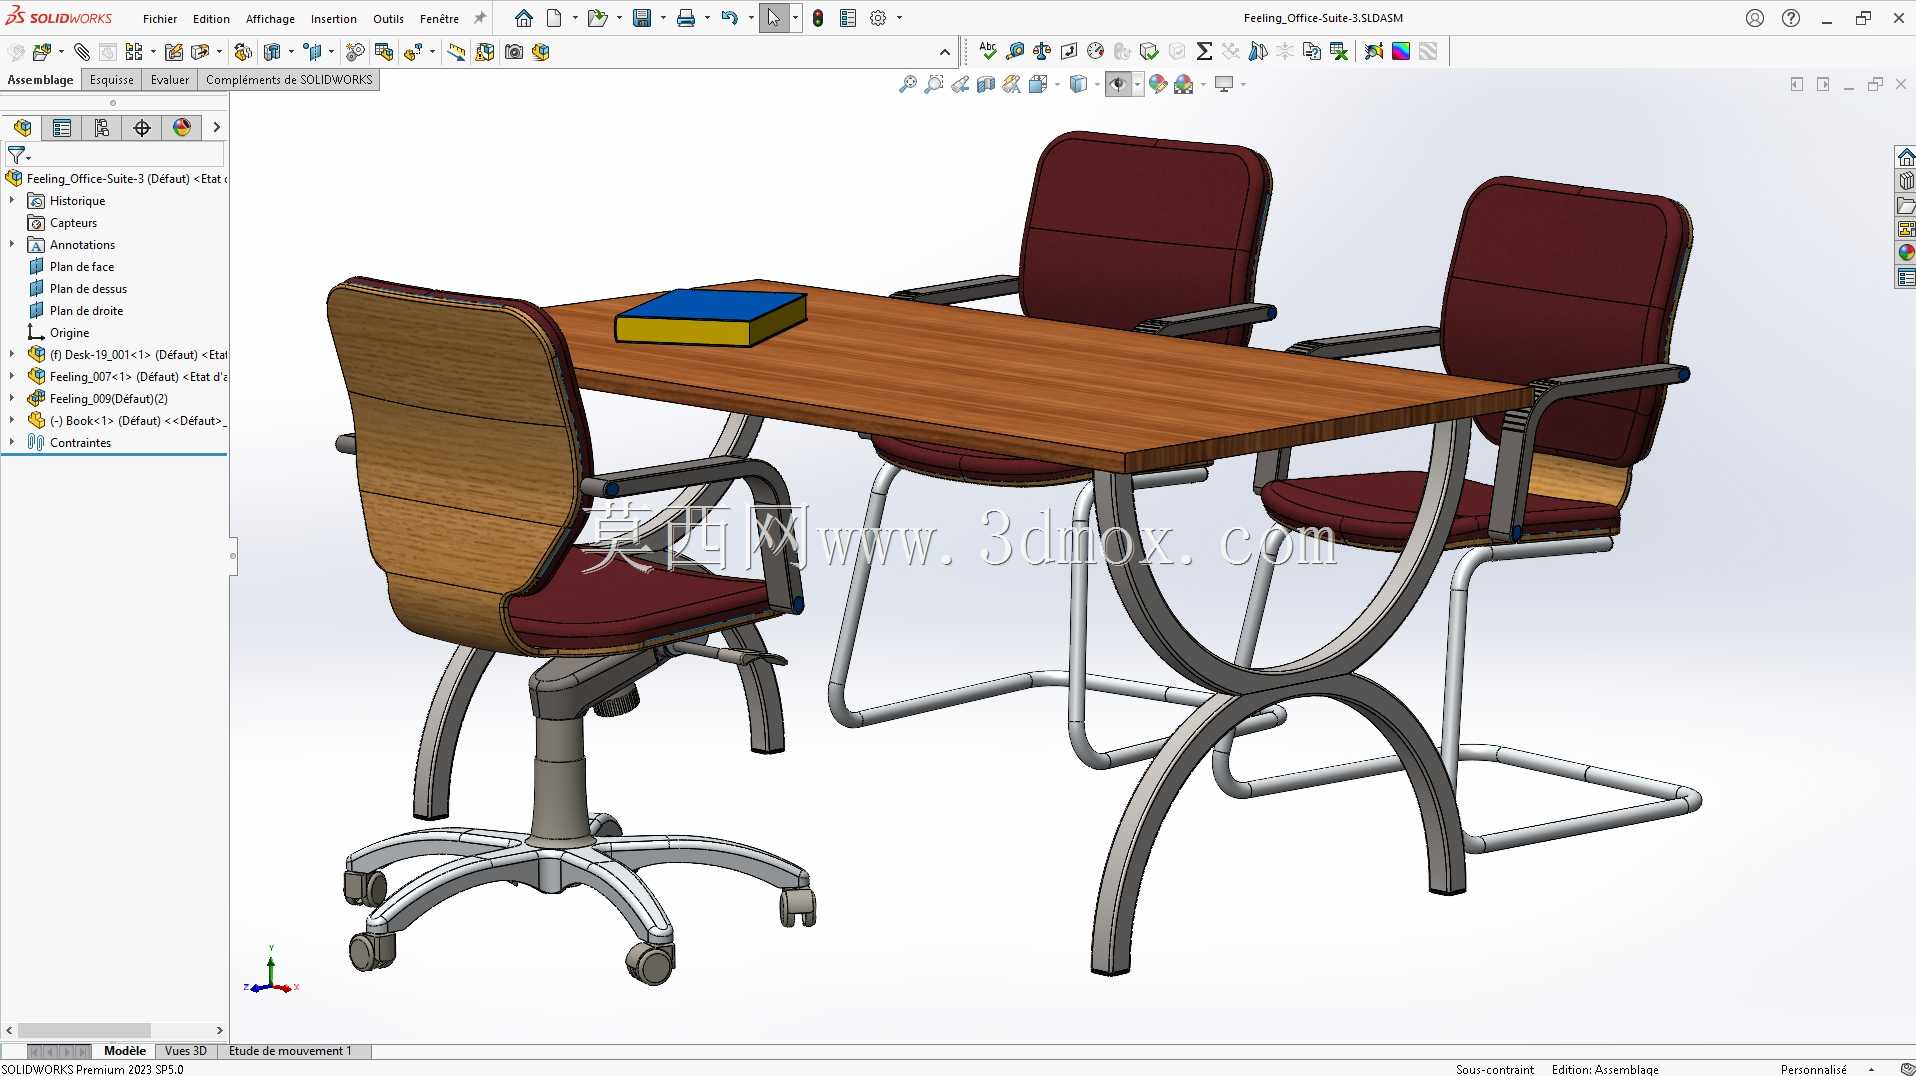1916x1076 pixels.
Task: Toggle zebra stripes display
Action: (x=1428, y=51)
